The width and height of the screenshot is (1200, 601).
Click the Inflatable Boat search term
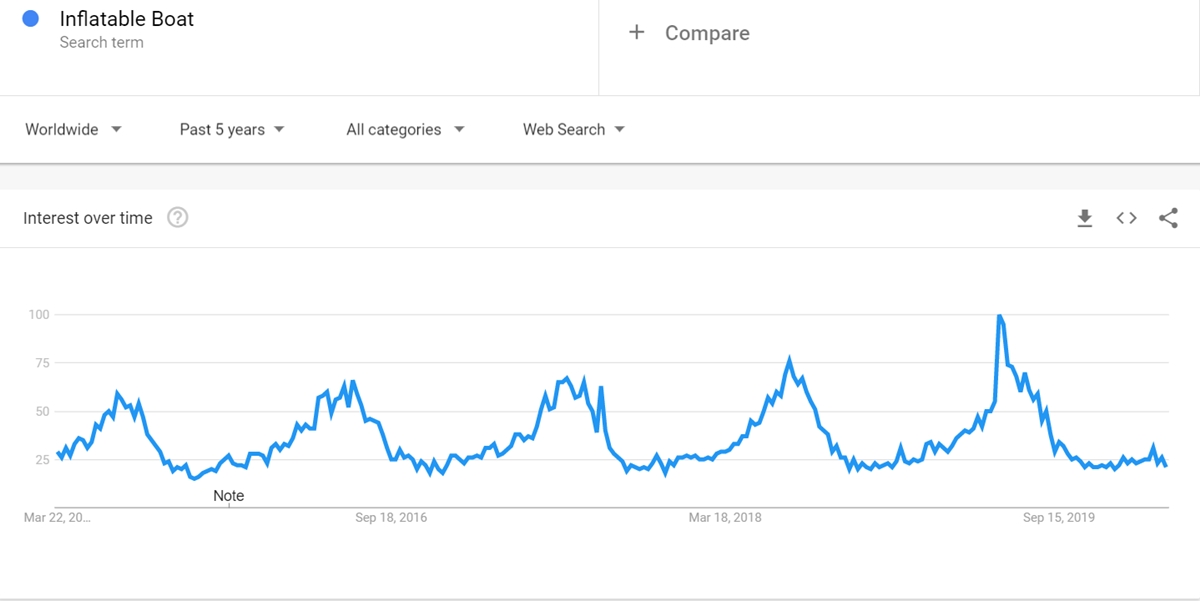click(127, 18)
